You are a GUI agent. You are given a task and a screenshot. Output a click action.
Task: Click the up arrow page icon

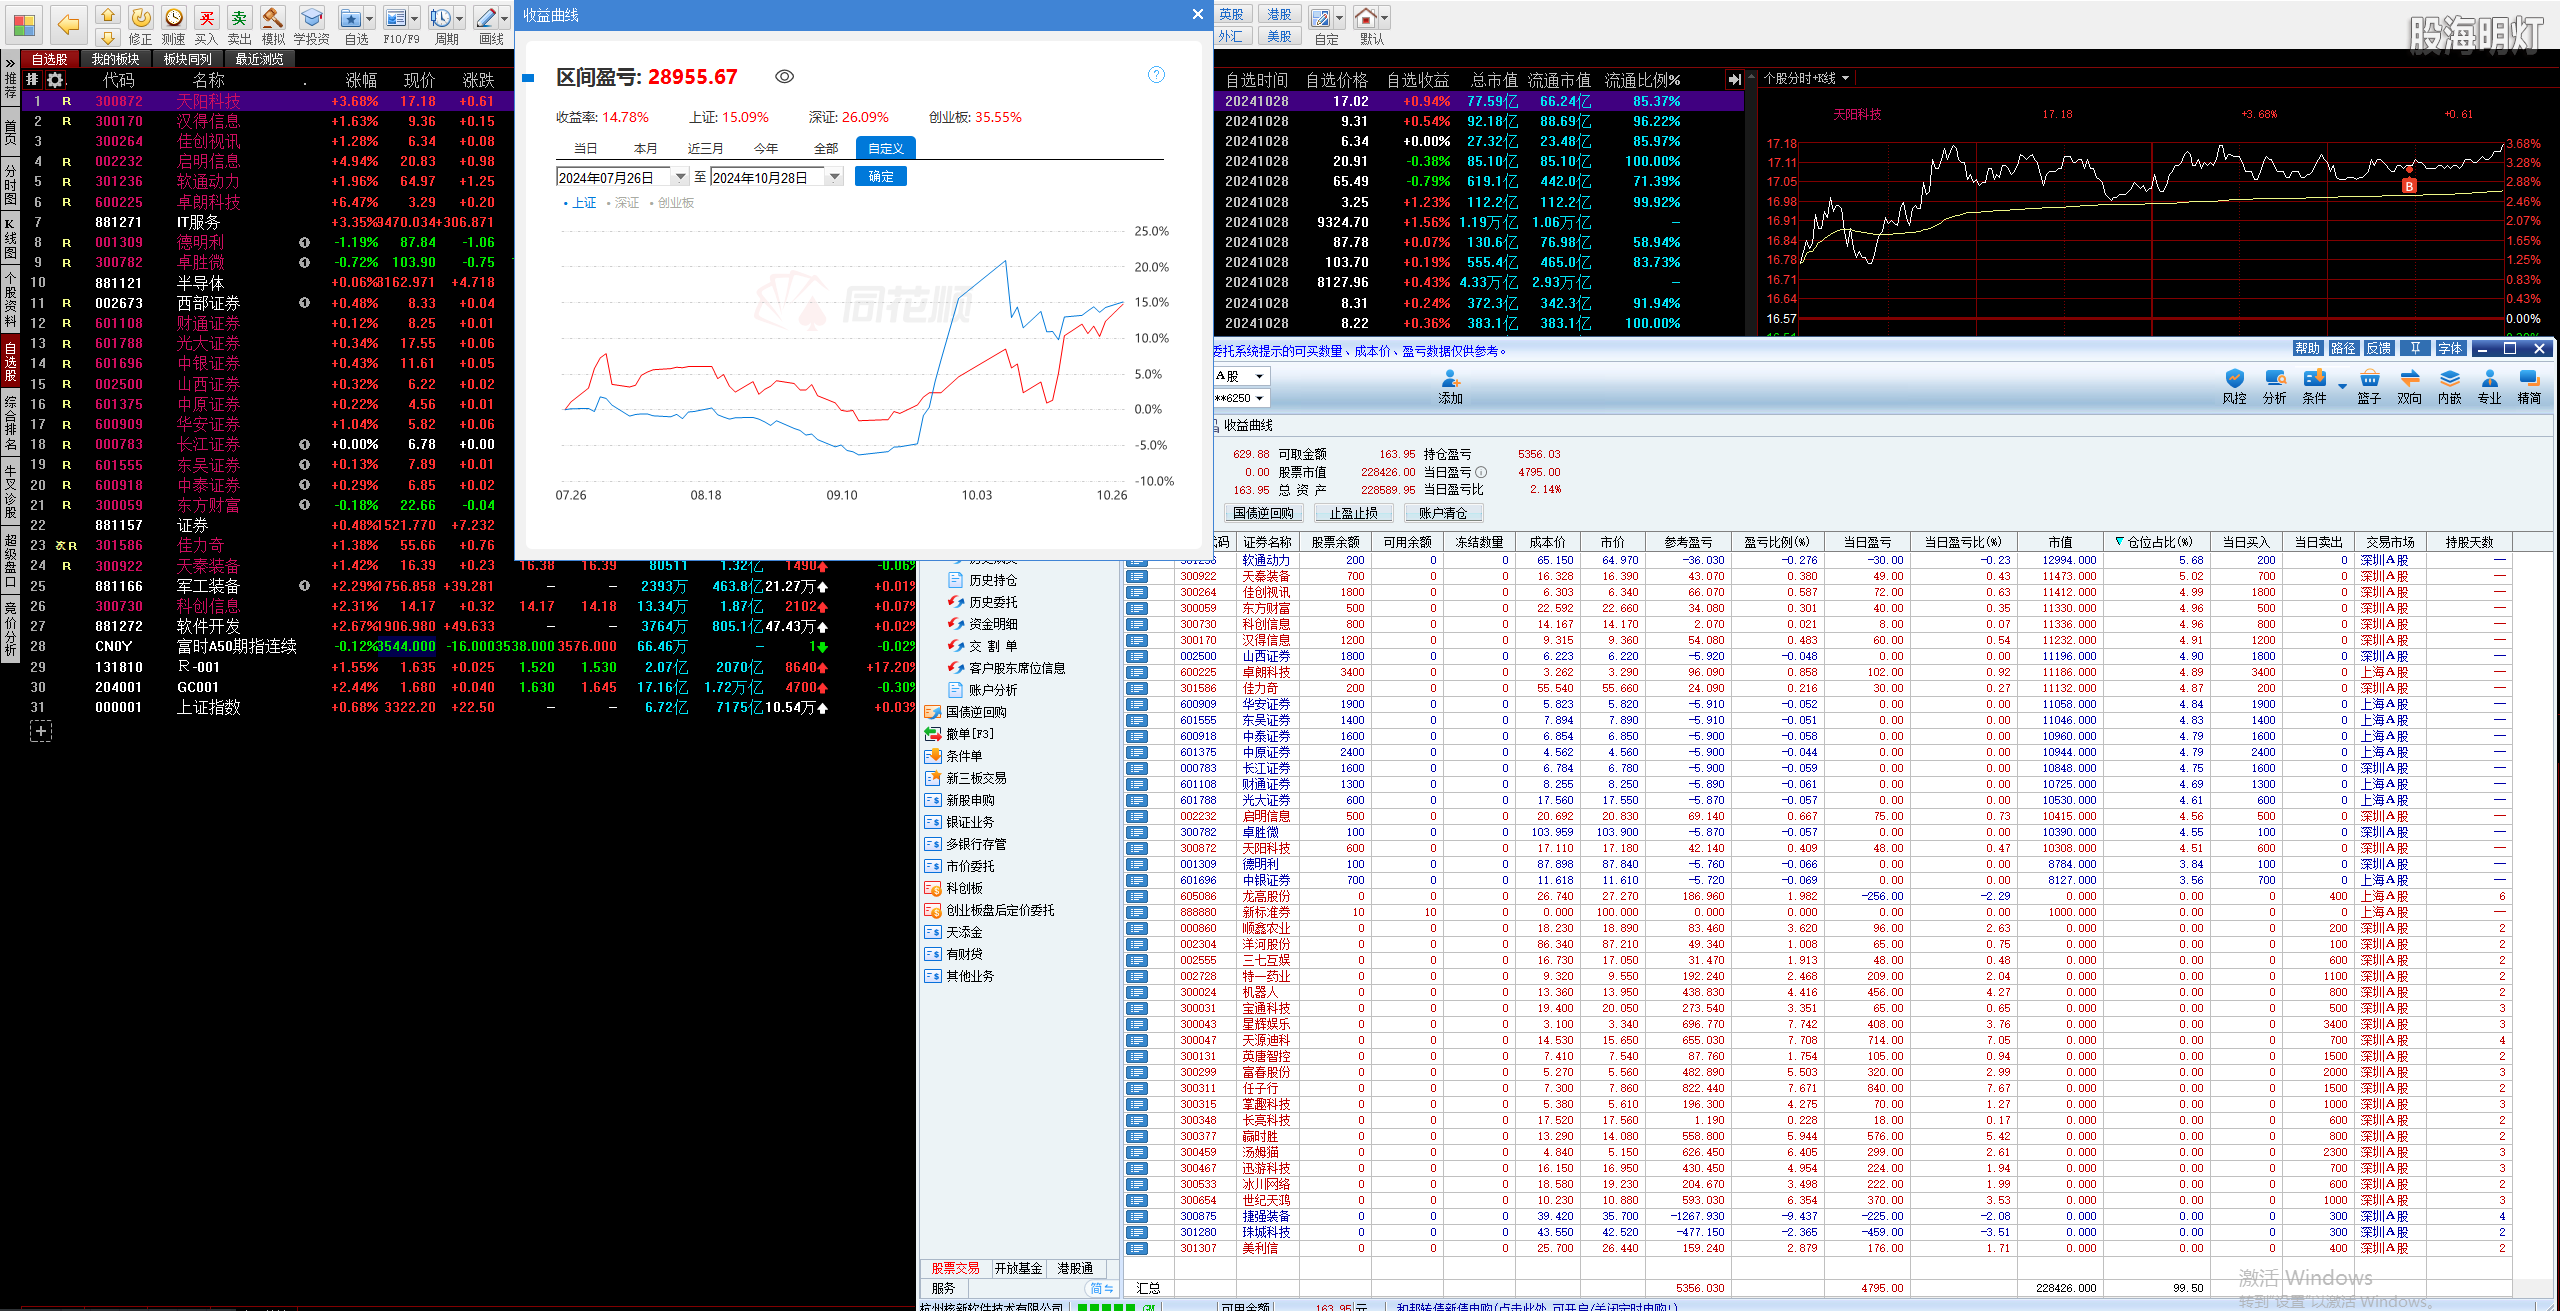[x=107, y=14]
